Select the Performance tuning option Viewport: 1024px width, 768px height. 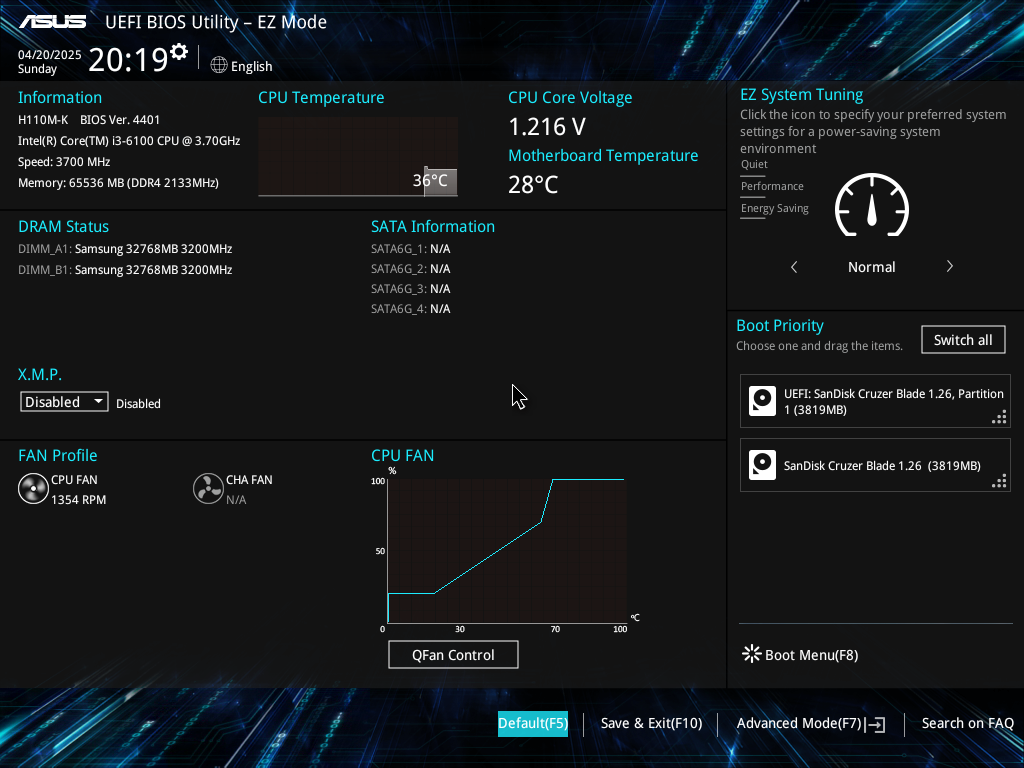click(772, 186)
